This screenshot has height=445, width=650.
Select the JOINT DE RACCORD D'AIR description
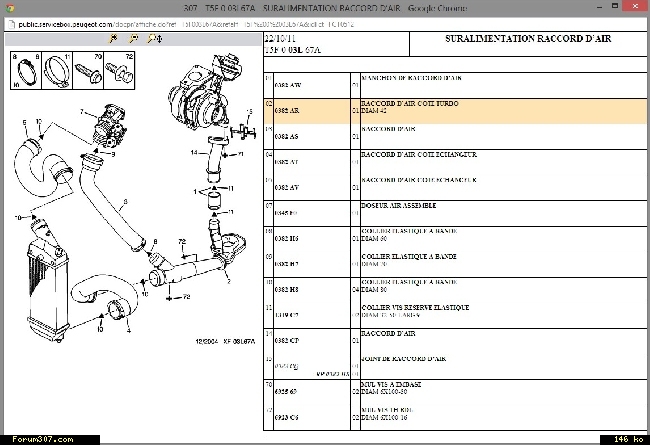(x=404, y=359)
